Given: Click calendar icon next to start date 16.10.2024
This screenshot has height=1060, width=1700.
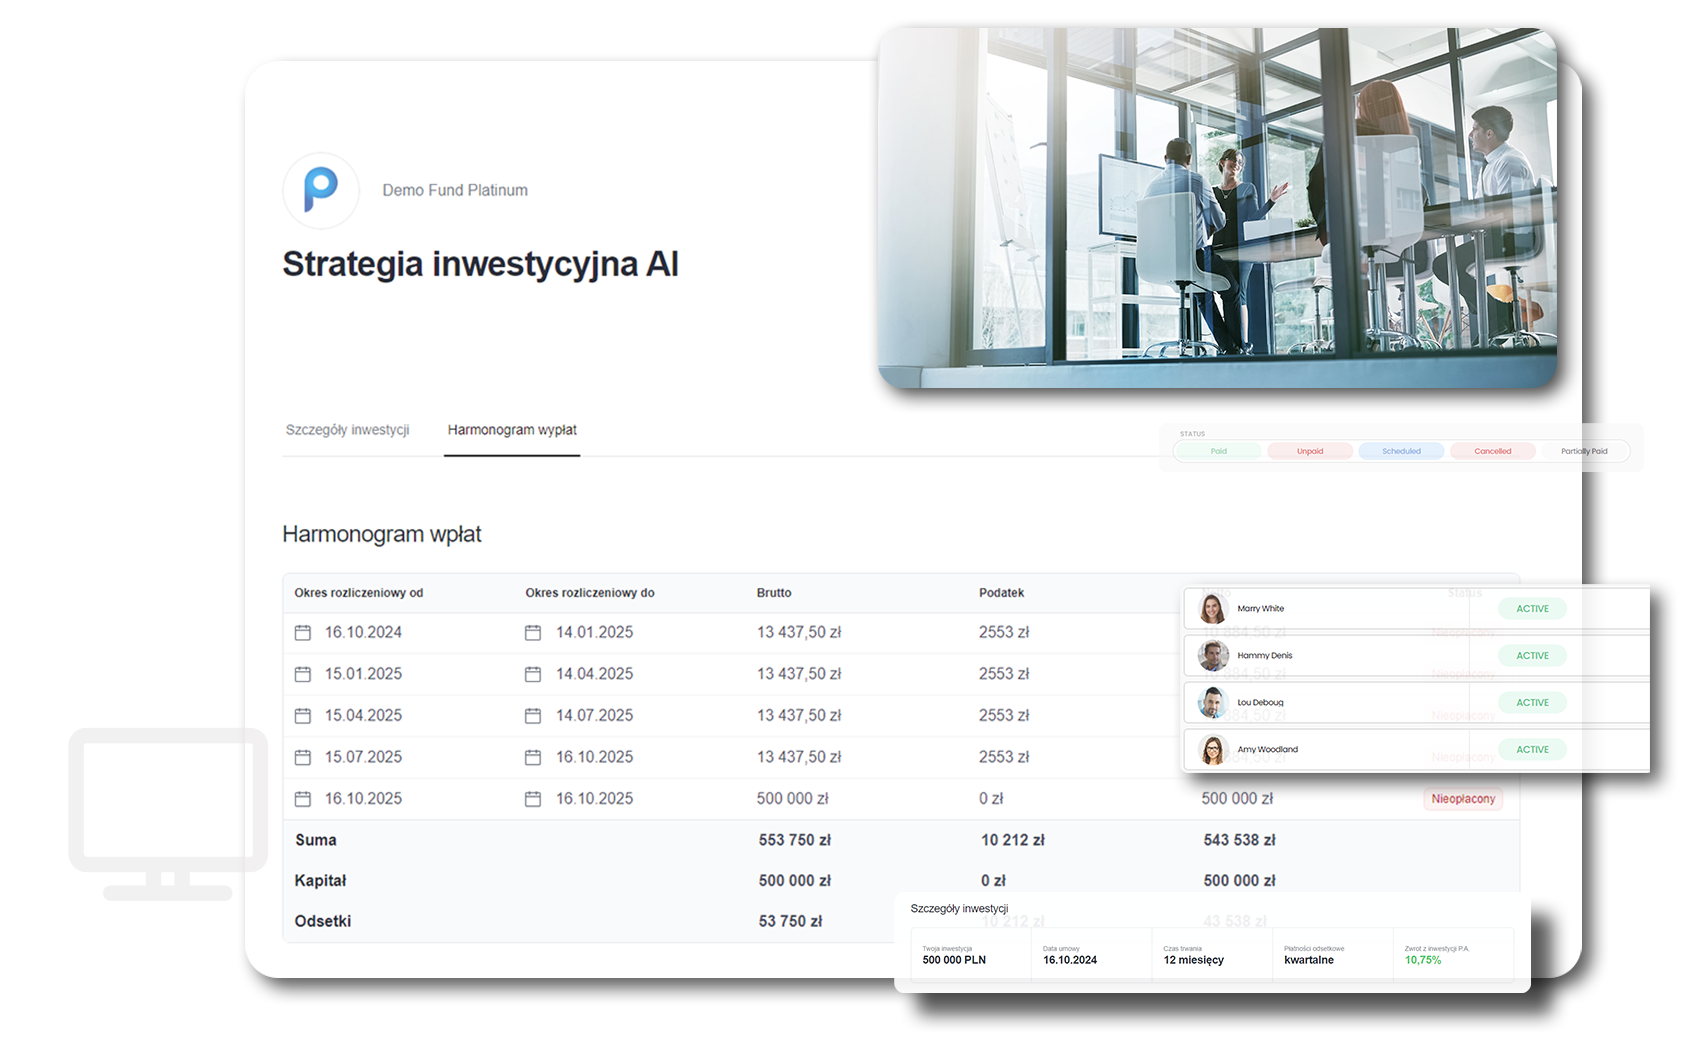Looking at the screenshot, I should tap(303, 633).
